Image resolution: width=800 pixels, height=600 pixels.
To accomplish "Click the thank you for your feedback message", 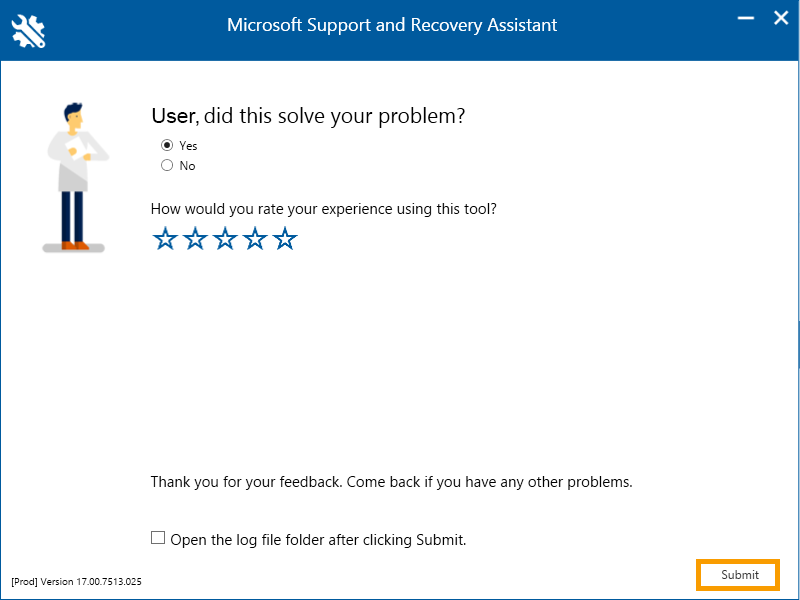I will pyautogui.click(x=391, y=482).
